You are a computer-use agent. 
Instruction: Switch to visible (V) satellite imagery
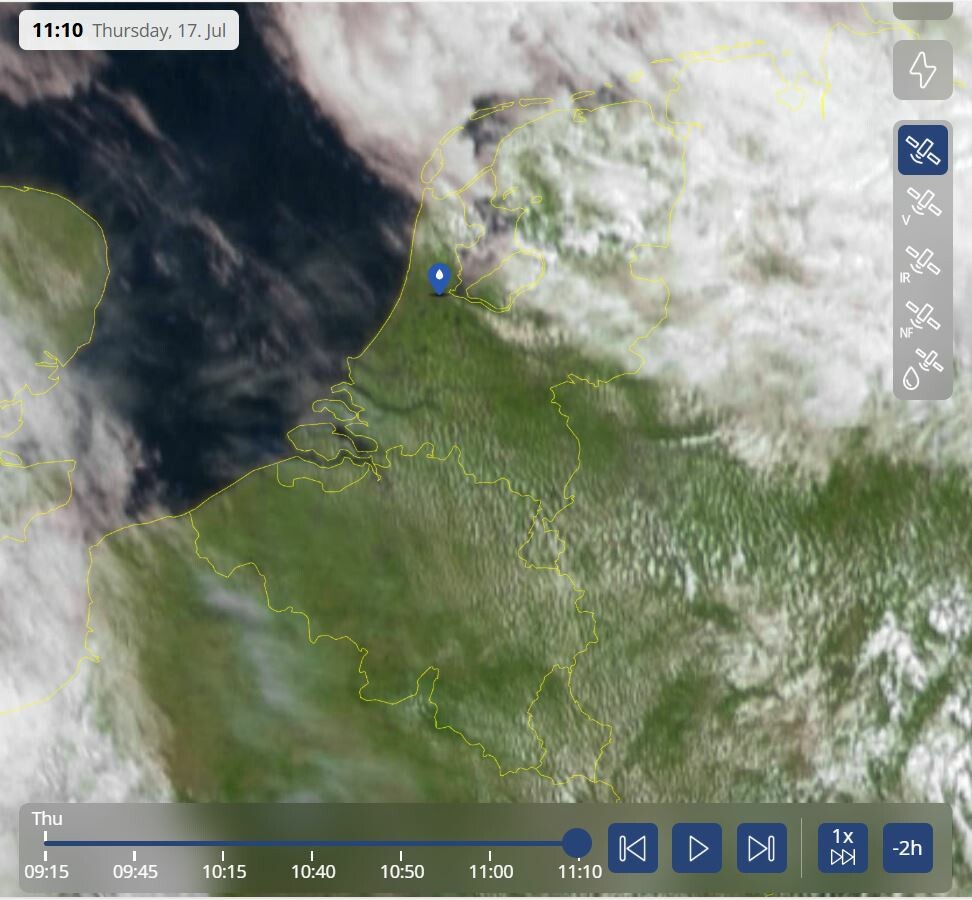tap(922, 206)
